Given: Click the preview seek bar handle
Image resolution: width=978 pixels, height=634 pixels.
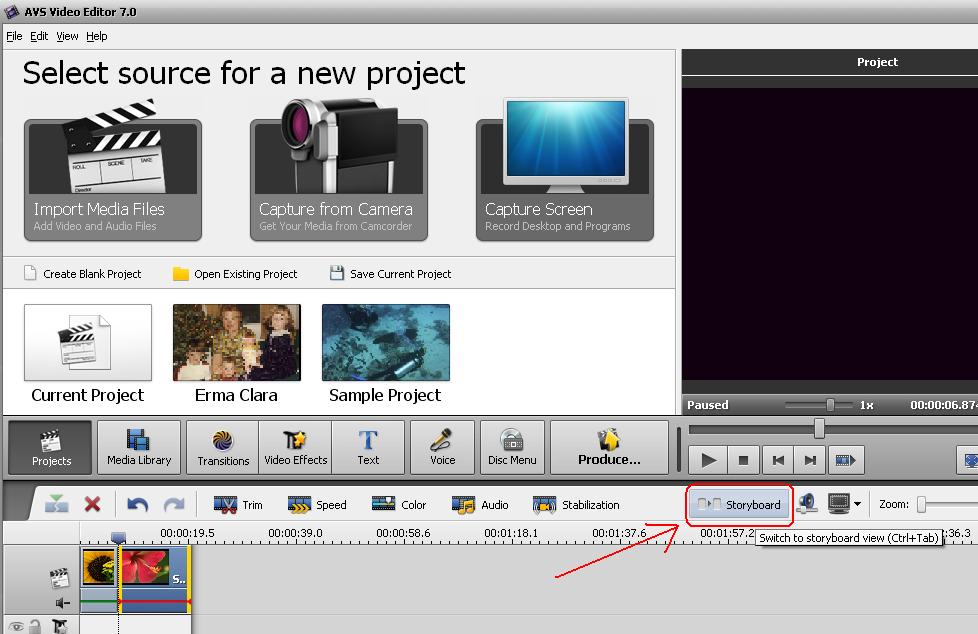Looking at the screenshot, I should (x=819, y=428).
